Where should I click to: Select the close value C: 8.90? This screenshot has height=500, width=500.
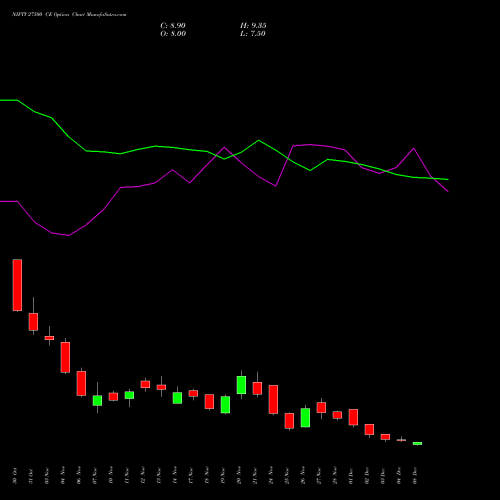coord(173,26)
